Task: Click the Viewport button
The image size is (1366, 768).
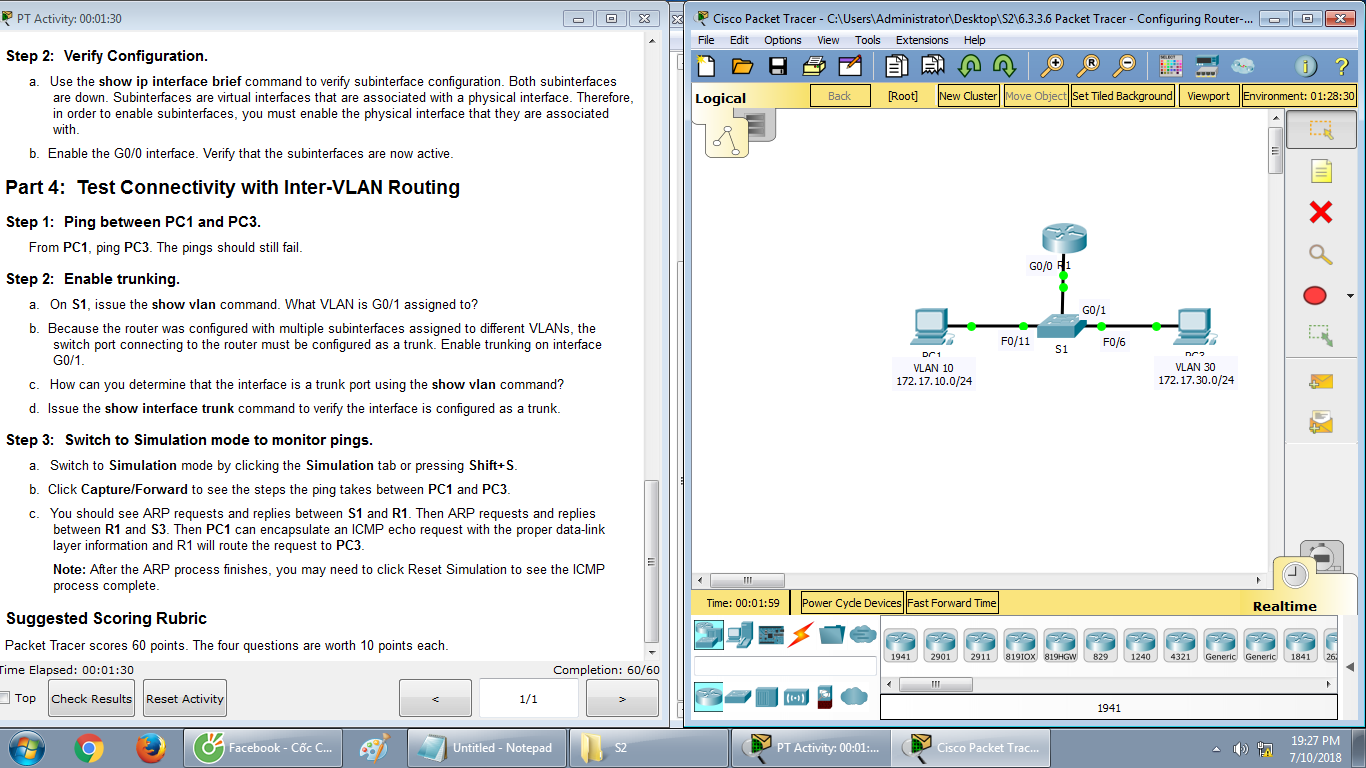Action: pos(1209,96)
